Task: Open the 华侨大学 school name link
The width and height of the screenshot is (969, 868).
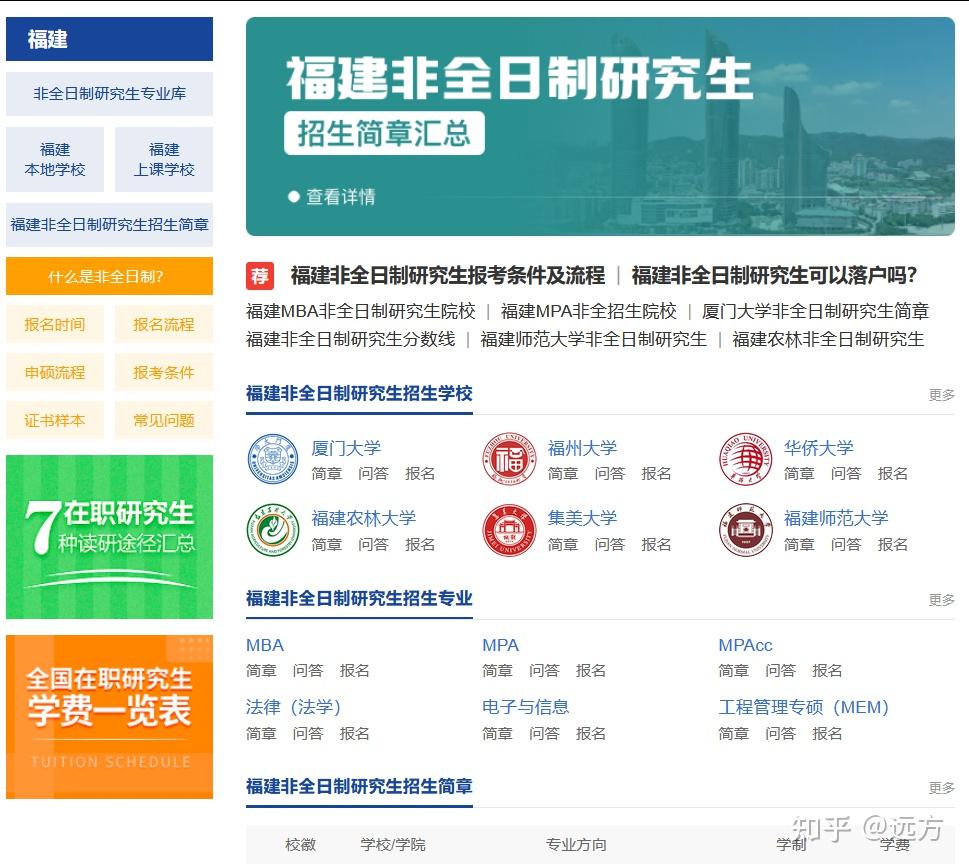Action: 819,448
